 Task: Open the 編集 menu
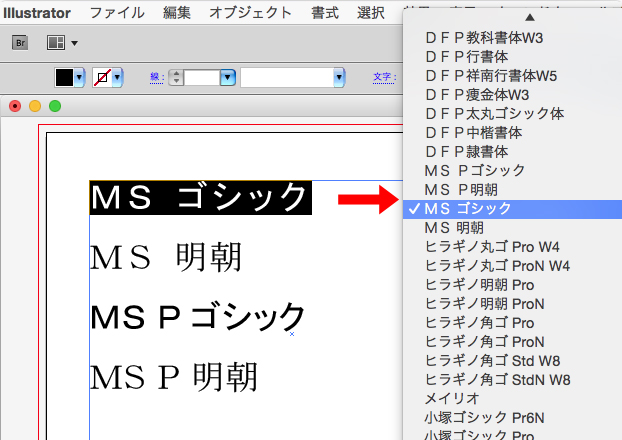tap(177, 13)
